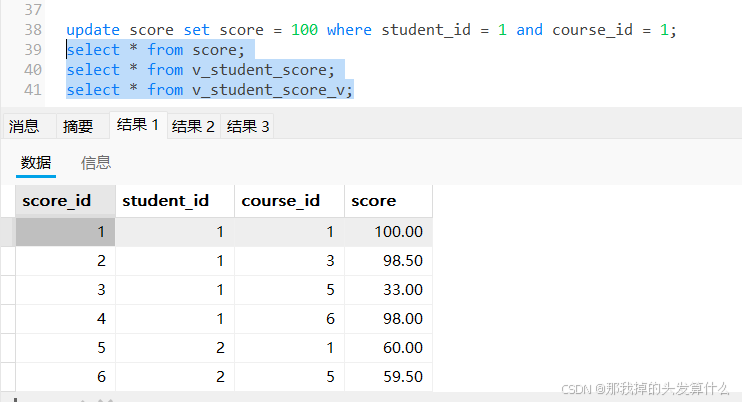Click line number 41 in the gutter

tap(33, 90)
